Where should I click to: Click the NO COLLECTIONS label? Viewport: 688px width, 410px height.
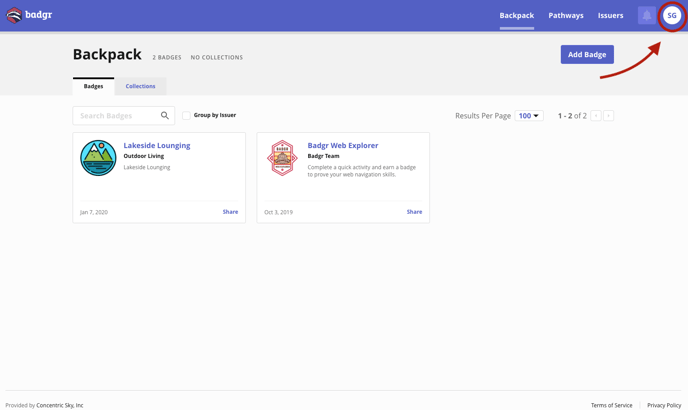[x=217, y=58]
